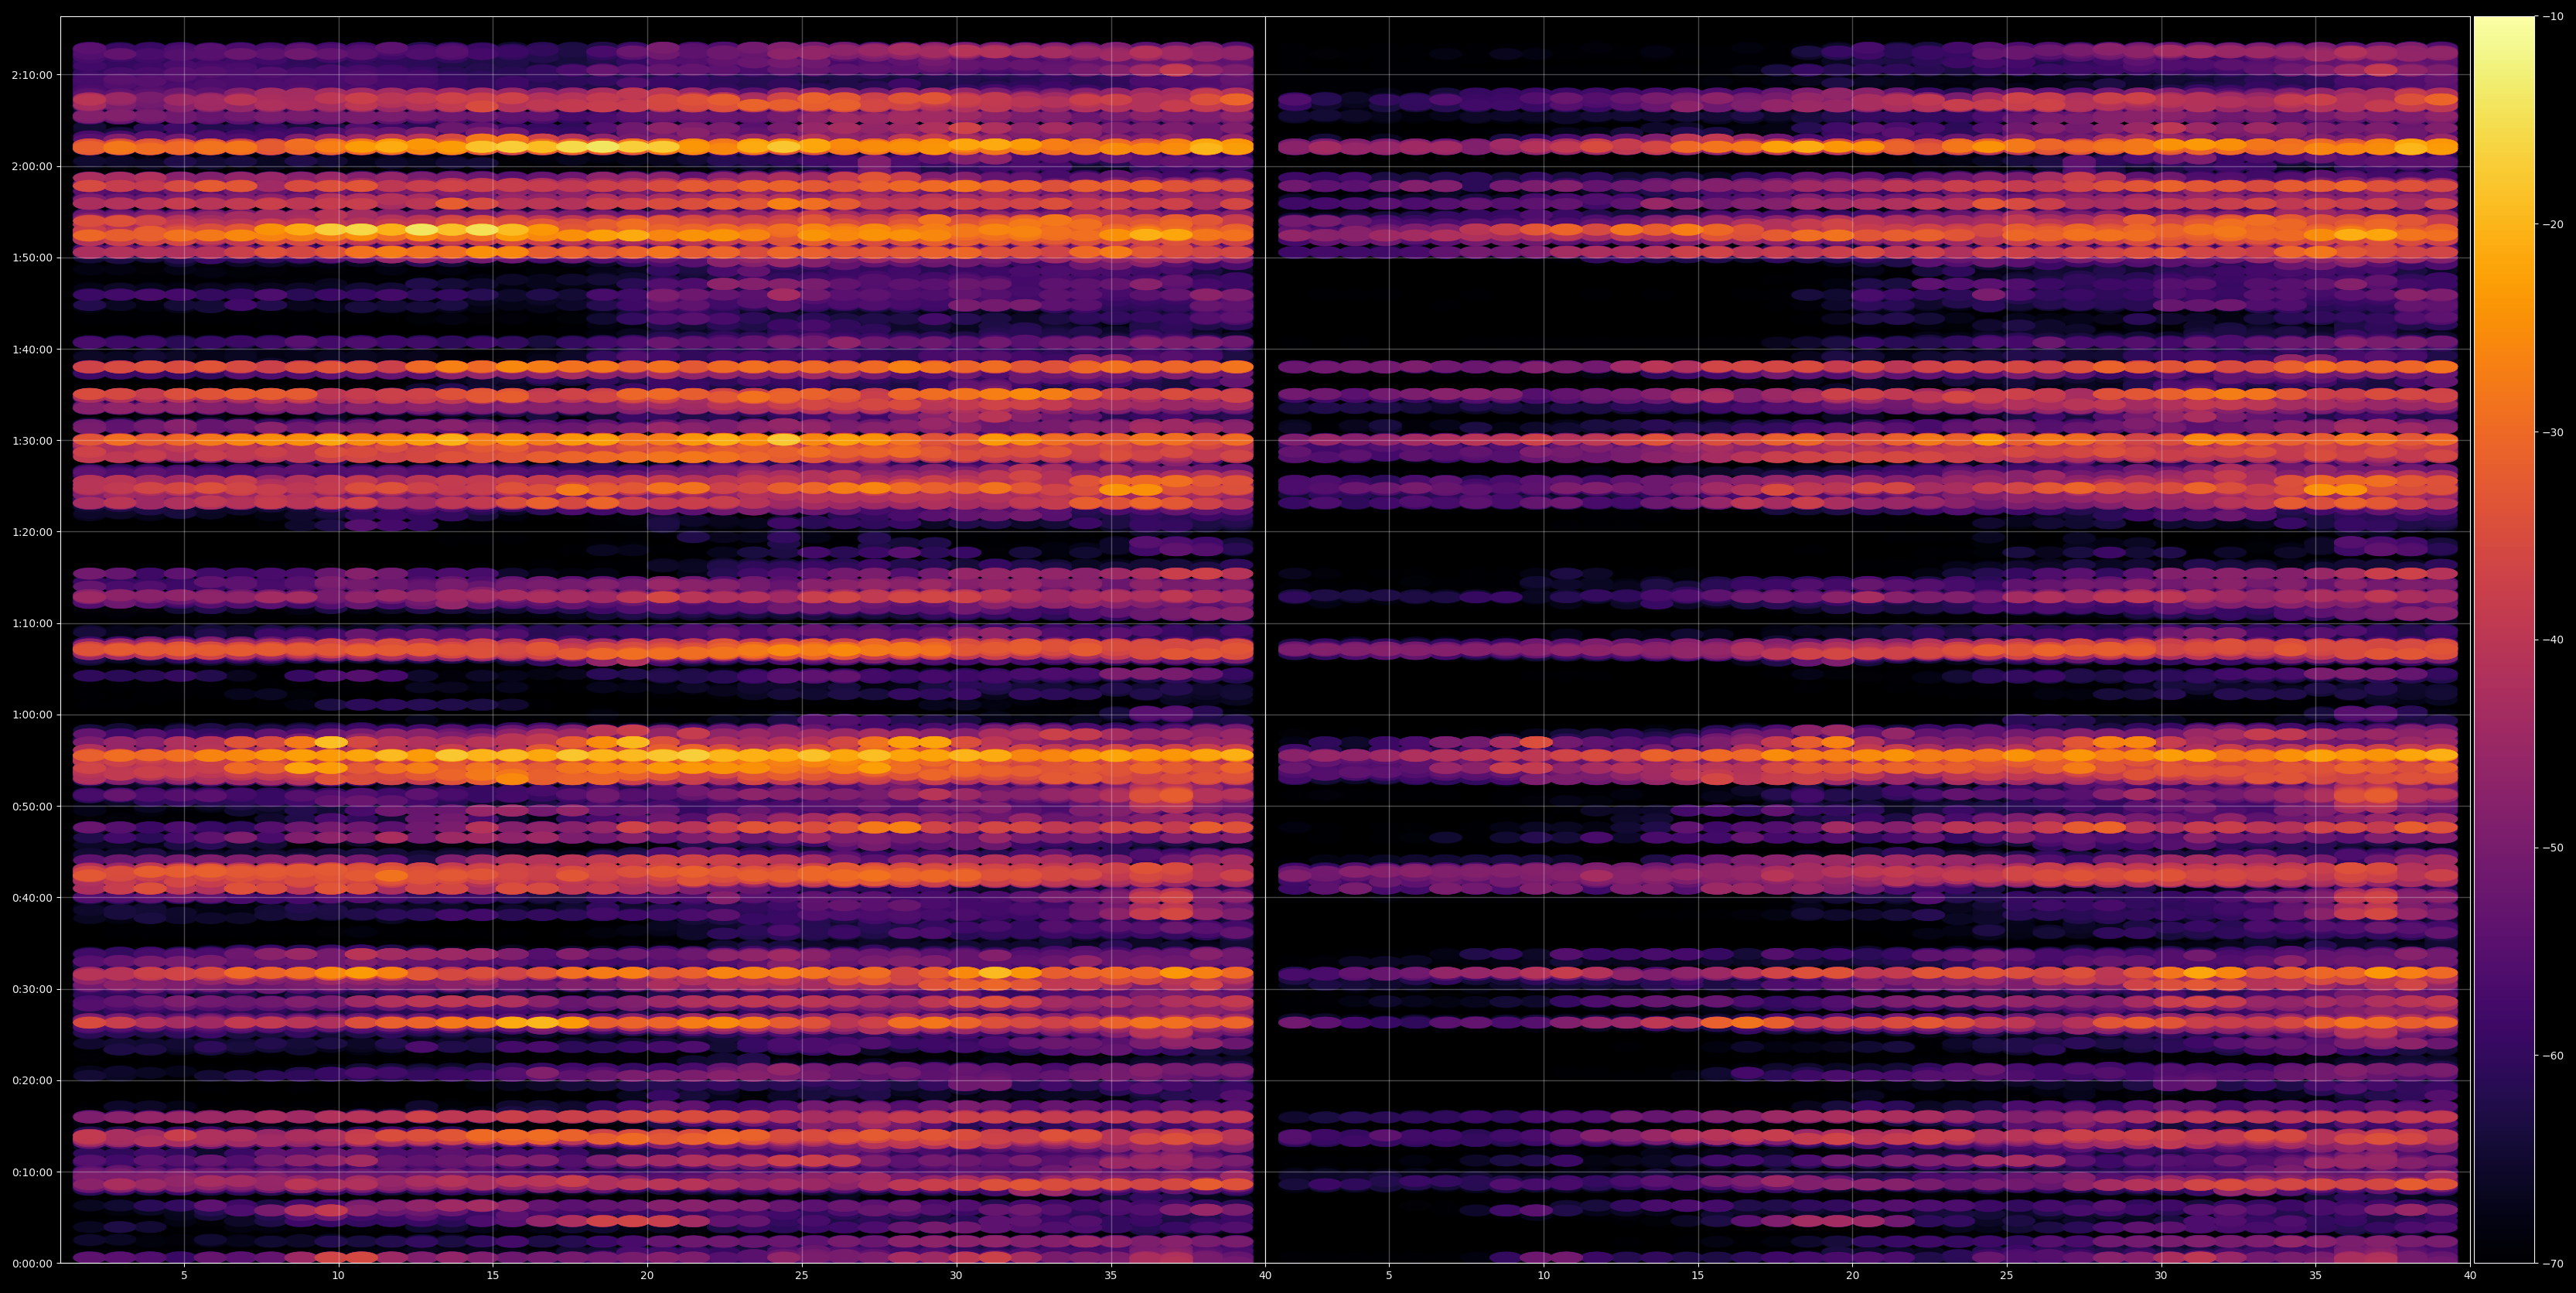
Task: Select the 1:40:00 time label
Action: click(x=32, y=349)
